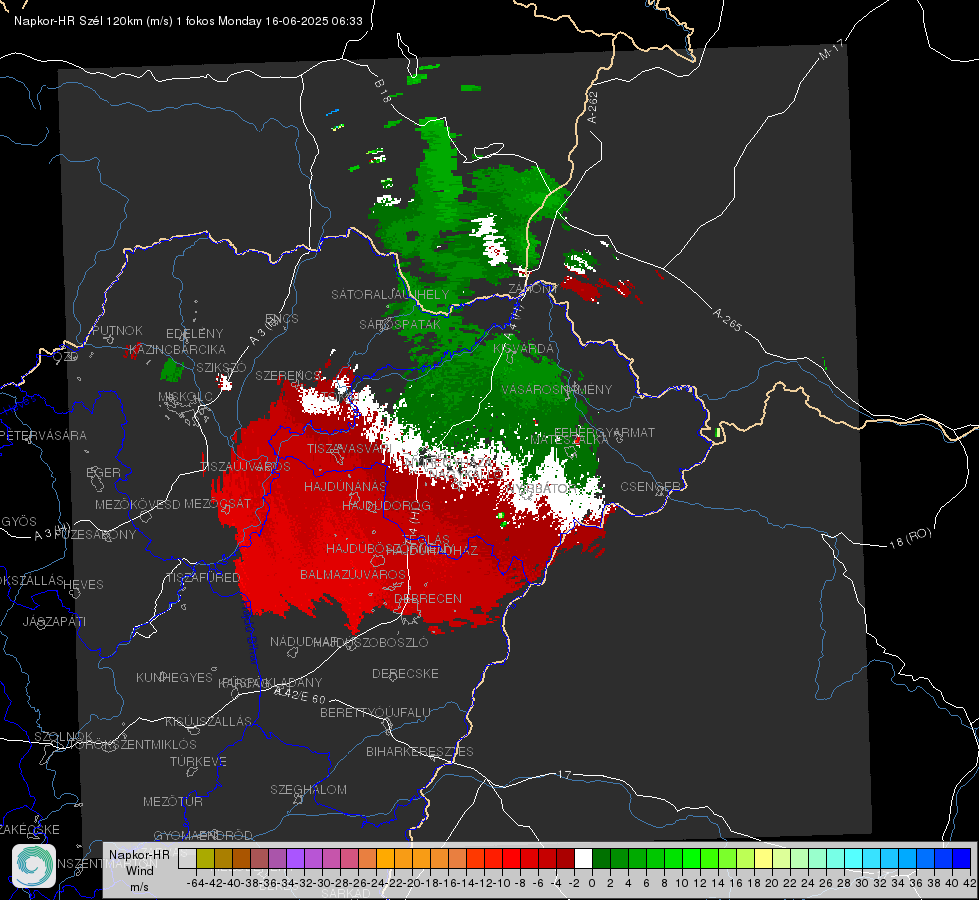Viewport: 979px width, 900px height.
Task: Click the KISVÁRDA town label
Action: (x=524, y=348)
